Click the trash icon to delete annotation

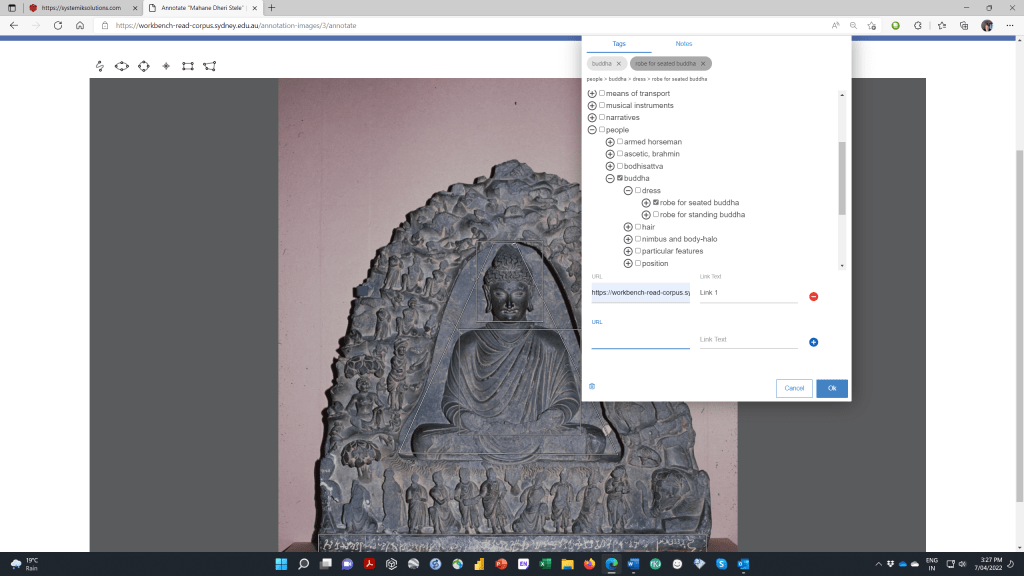pyautogui.click(x=591, y=385)
